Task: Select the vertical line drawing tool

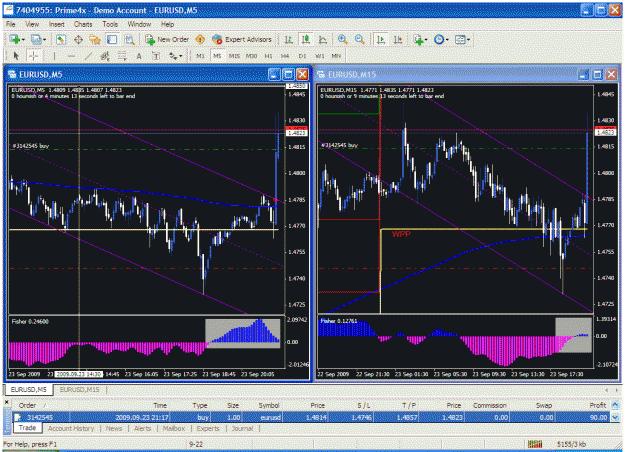Action: point(54,56)
